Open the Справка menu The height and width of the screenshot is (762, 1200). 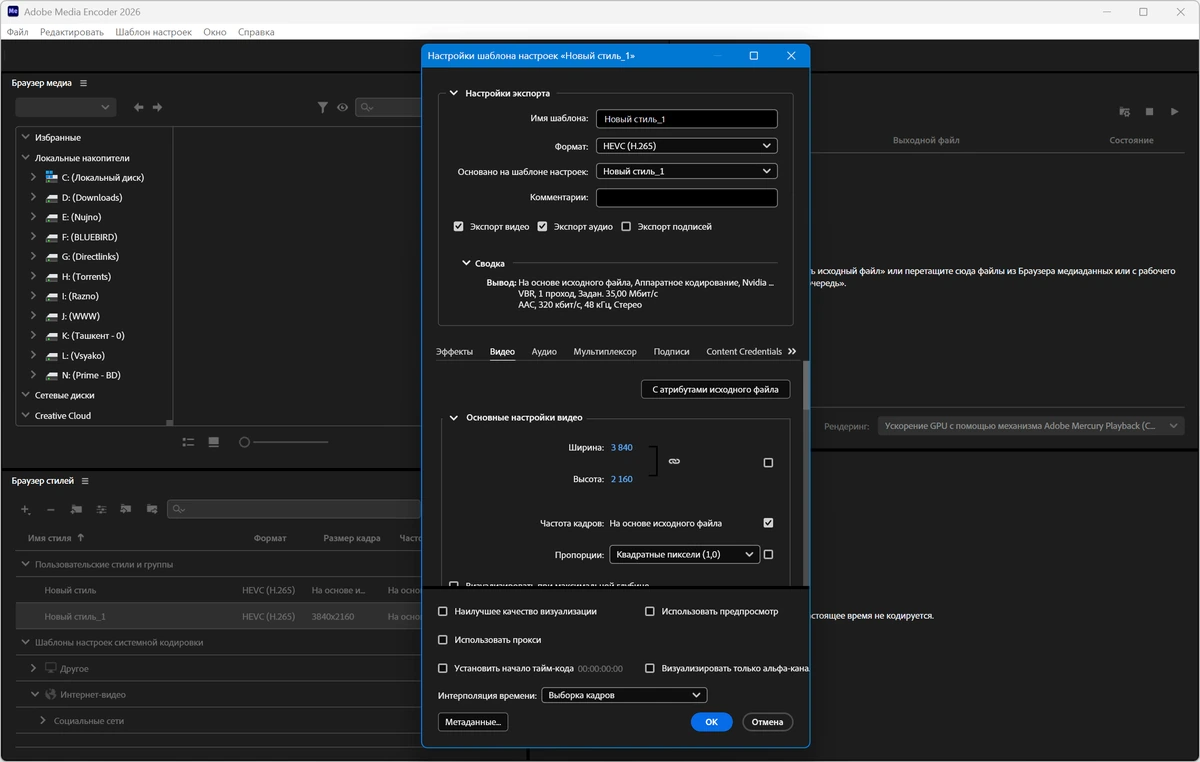256,32
